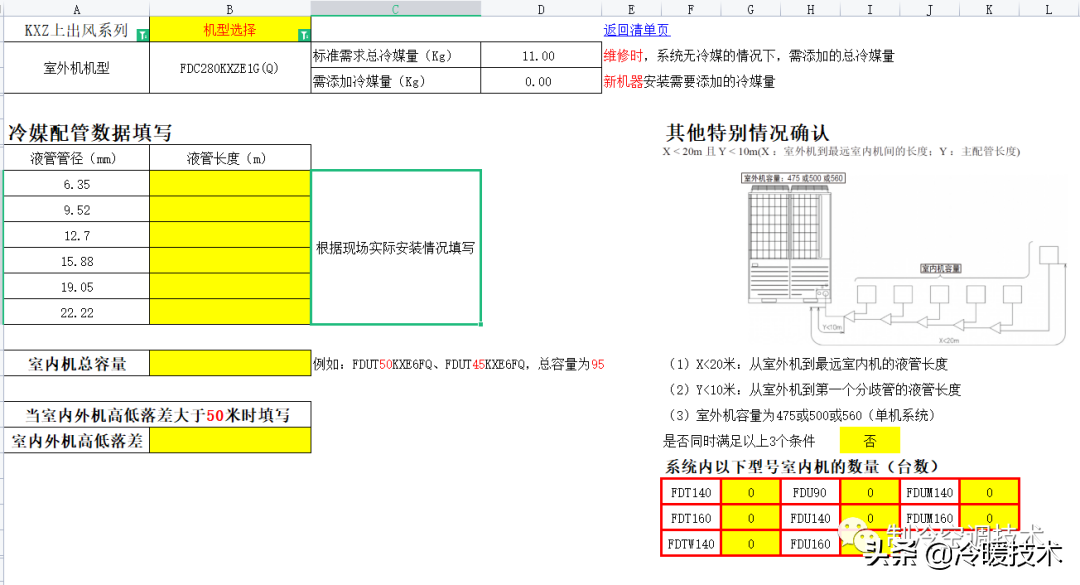Select the FDUM160 quantity cell
Viewport: 1080px width, 585px height.
click(989, 517)
